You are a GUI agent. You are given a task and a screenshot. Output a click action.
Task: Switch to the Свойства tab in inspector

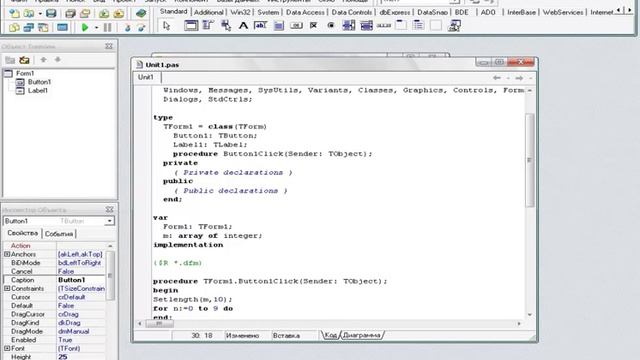coord(22,233)
